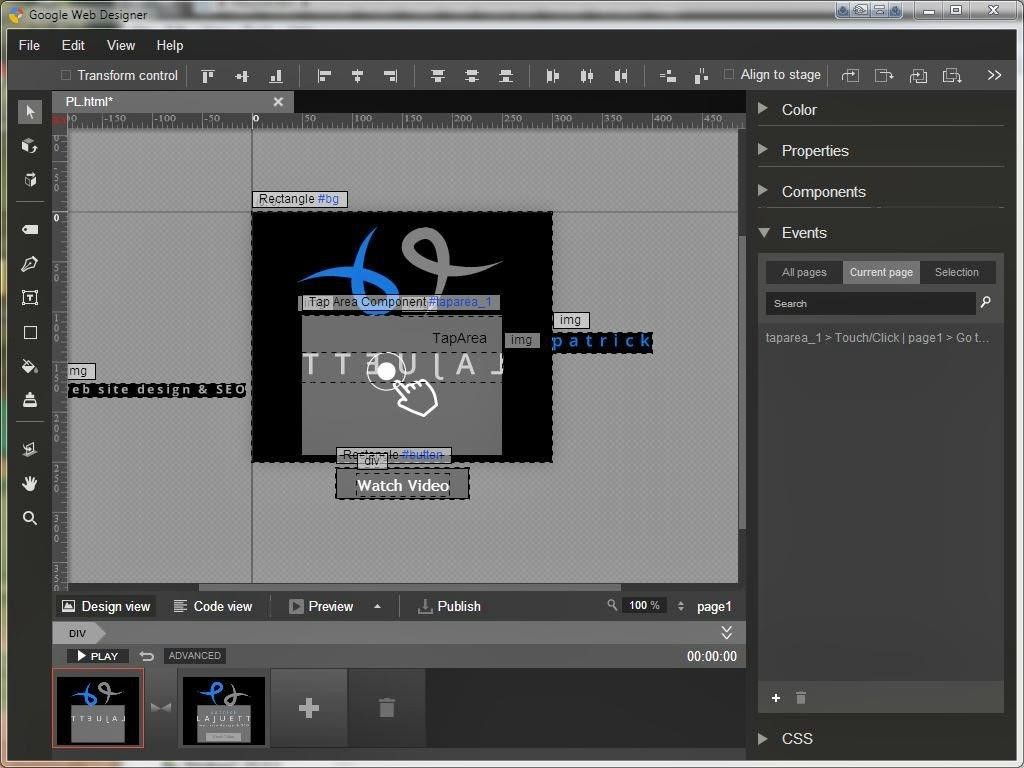Open the search field in Events panel
The height and width of the screenshot is (768, 1024).
click(868, 303)
